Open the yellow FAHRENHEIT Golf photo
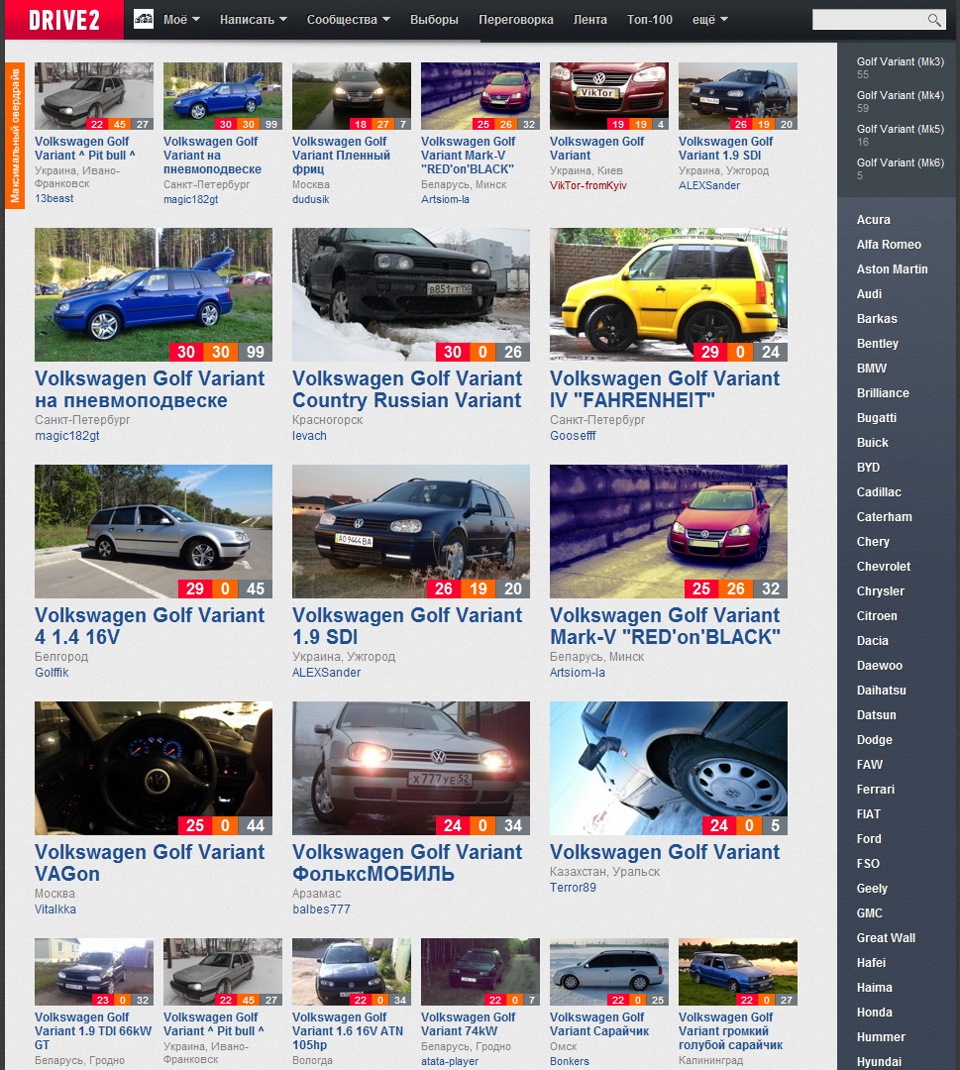 (x=669, y=295)
